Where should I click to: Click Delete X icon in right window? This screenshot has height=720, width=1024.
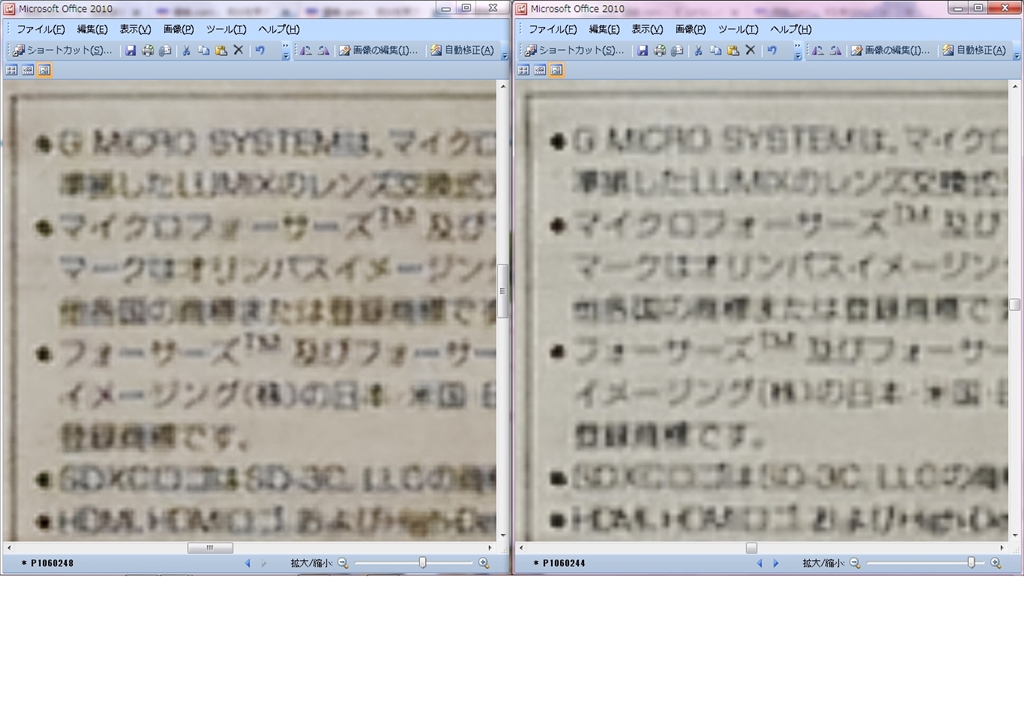(750, 50)
